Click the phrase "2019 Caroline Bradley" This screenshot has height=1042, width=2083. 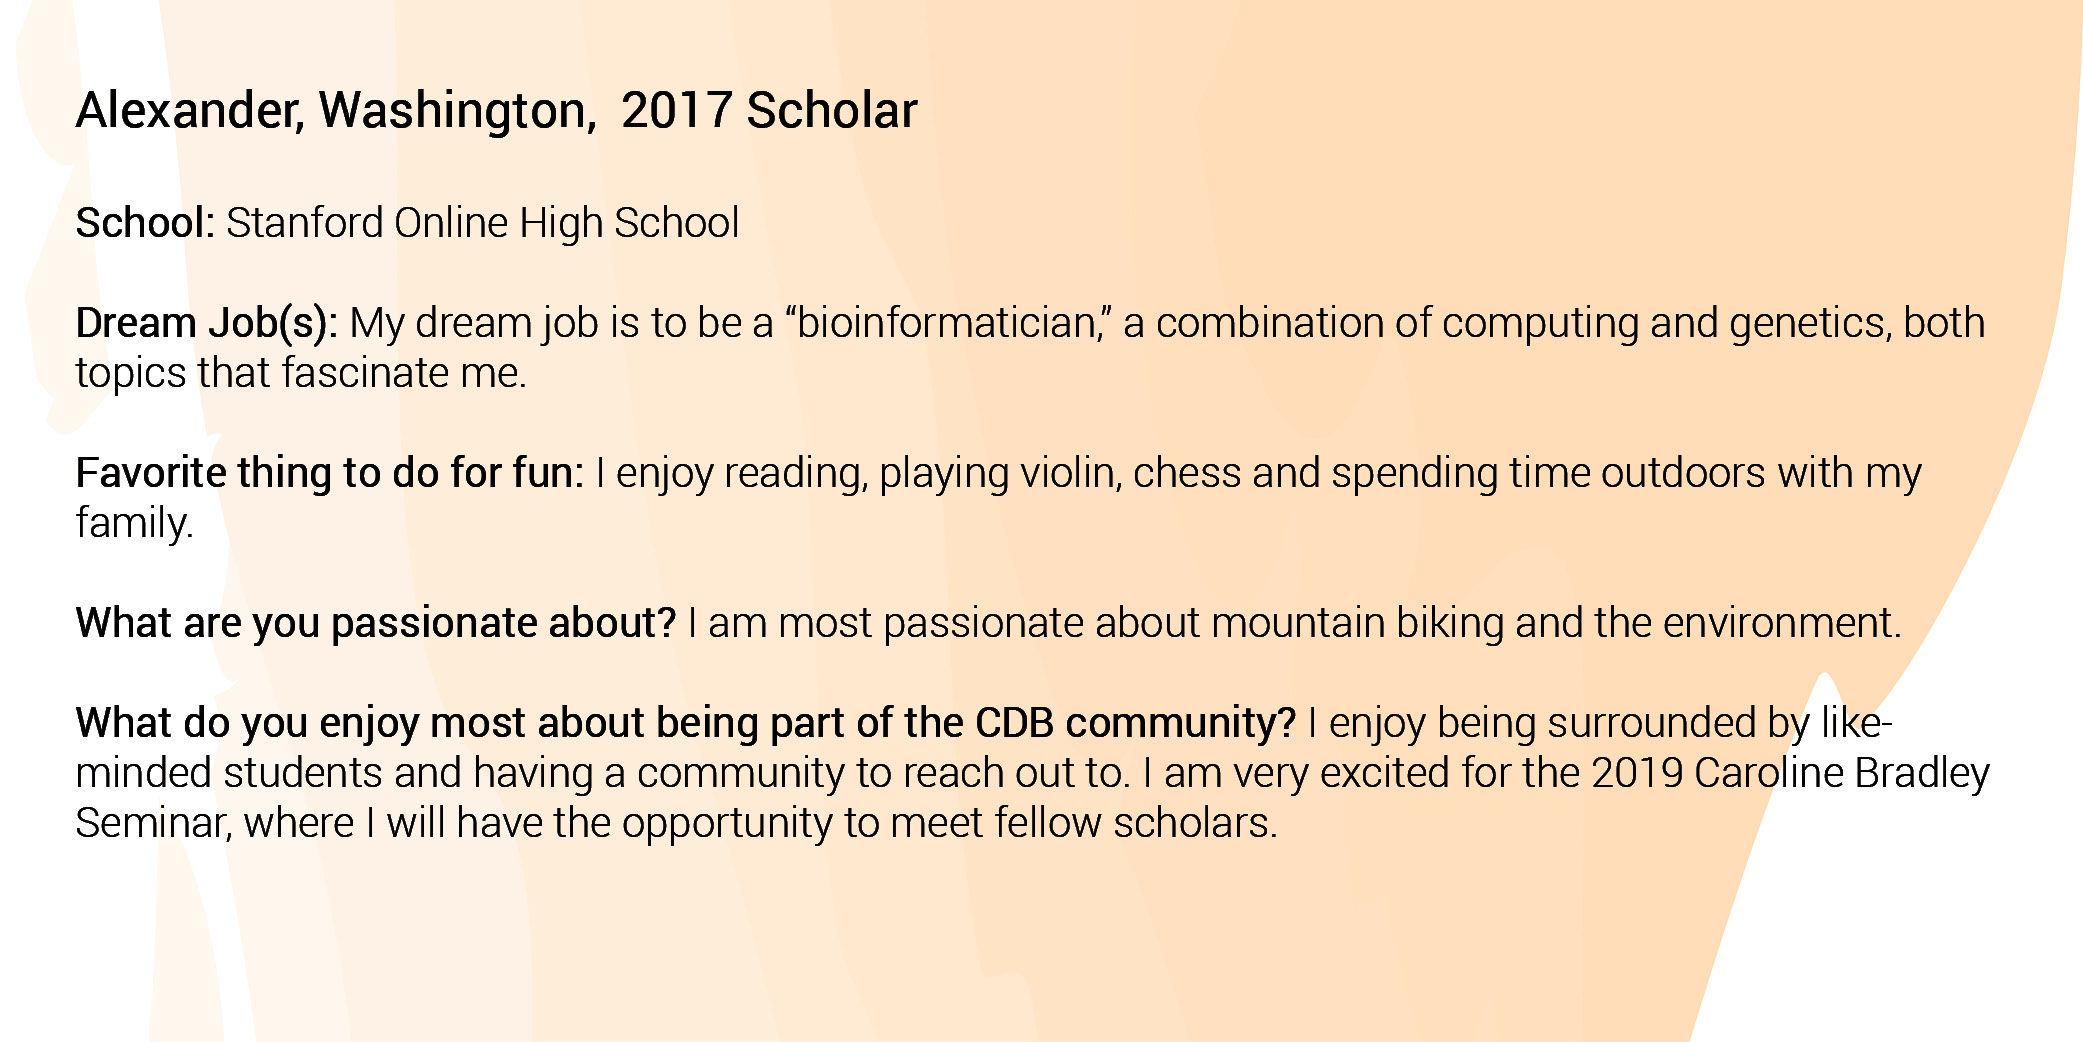pos(1790,773)
